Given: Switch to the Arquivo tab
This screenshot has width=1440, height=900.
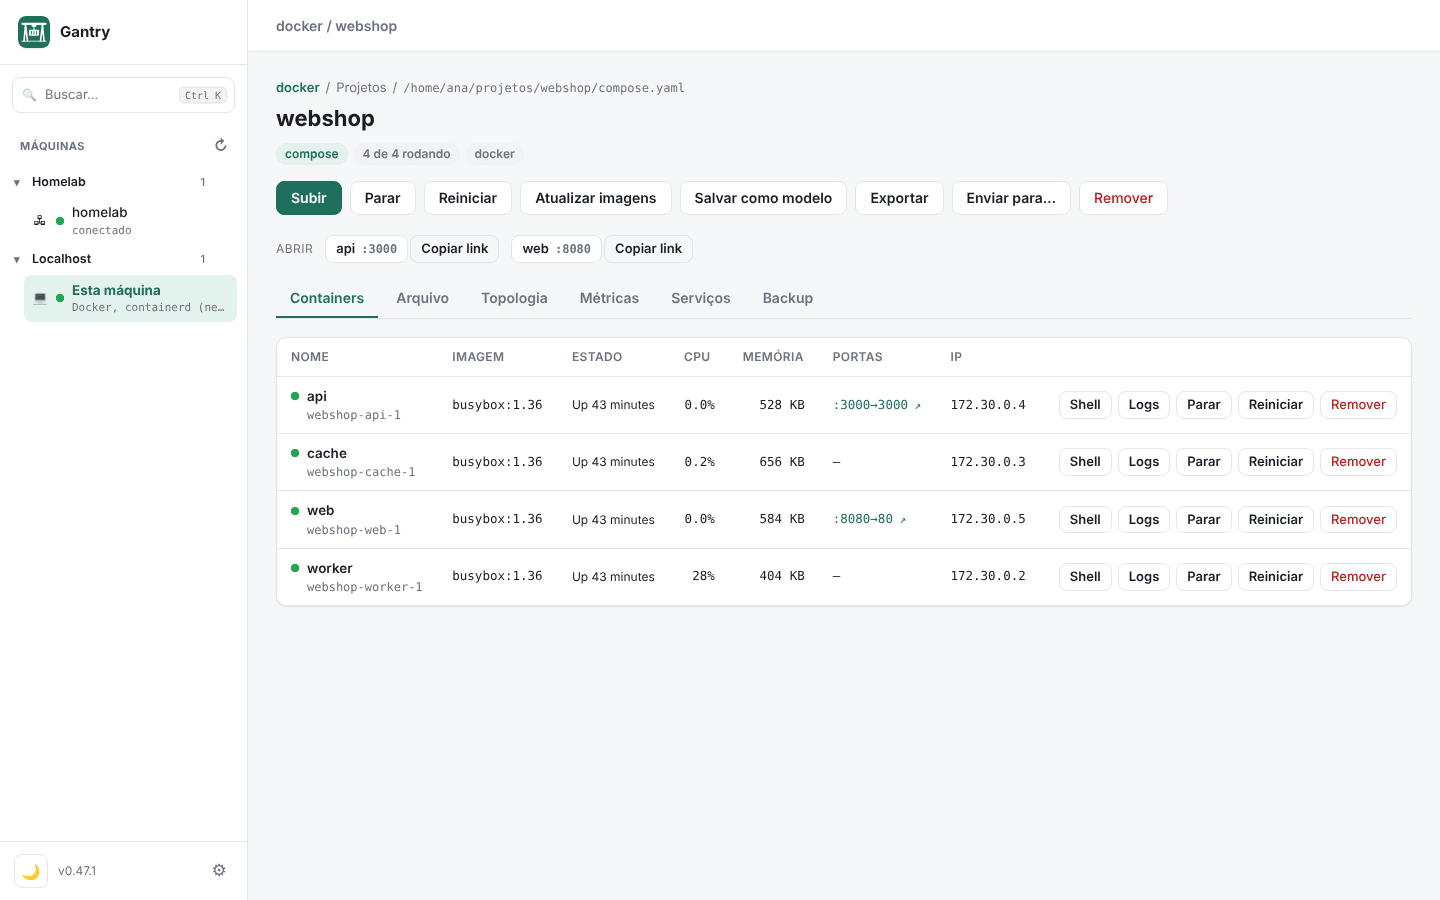Looking at the screenshot, I should coord(422,298).
